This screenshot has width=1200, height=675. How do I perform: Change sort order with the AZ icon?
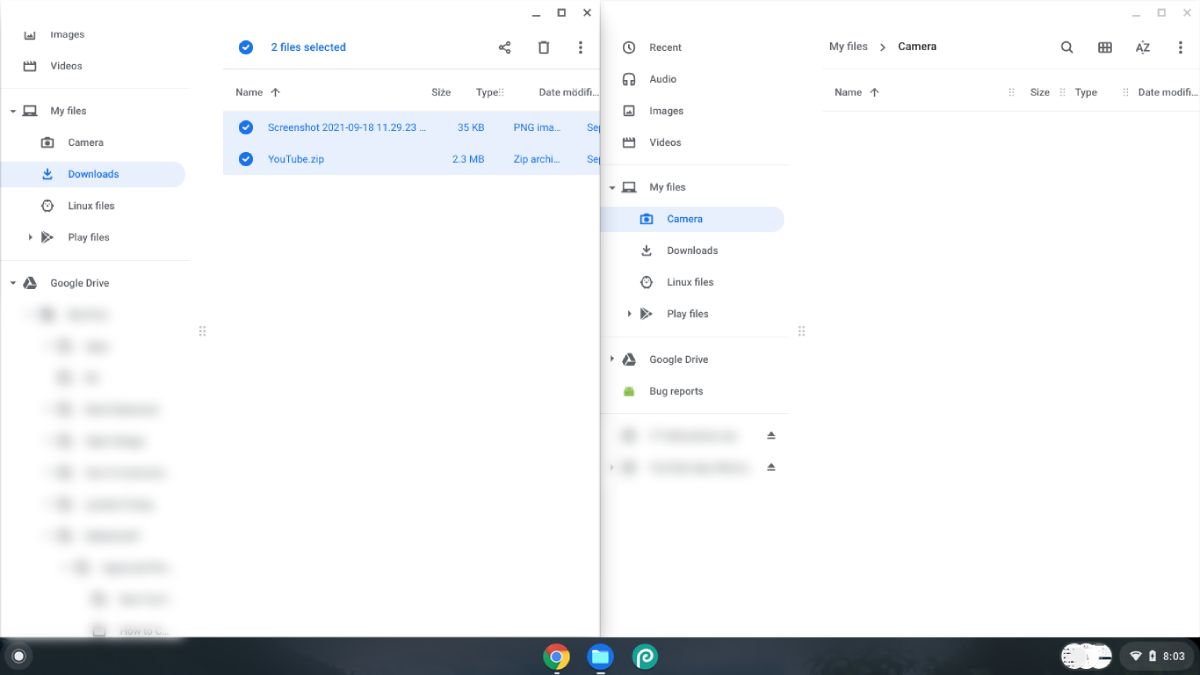click(x=1141, y=47)
